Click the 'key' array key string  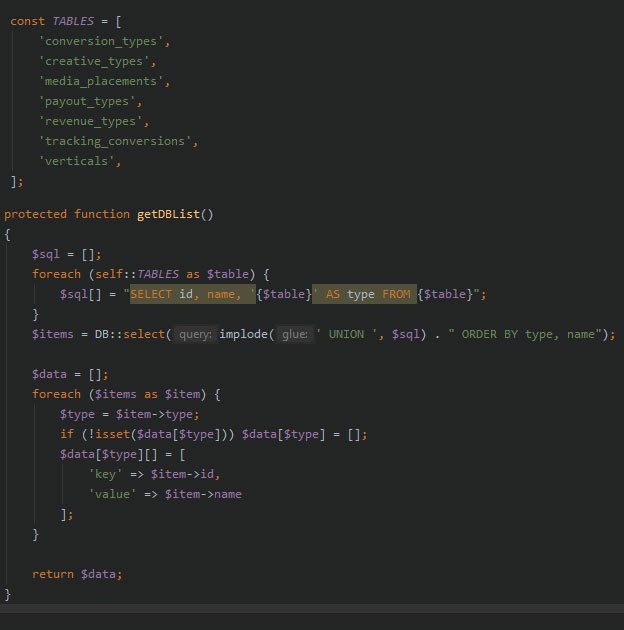pos(105,475)
